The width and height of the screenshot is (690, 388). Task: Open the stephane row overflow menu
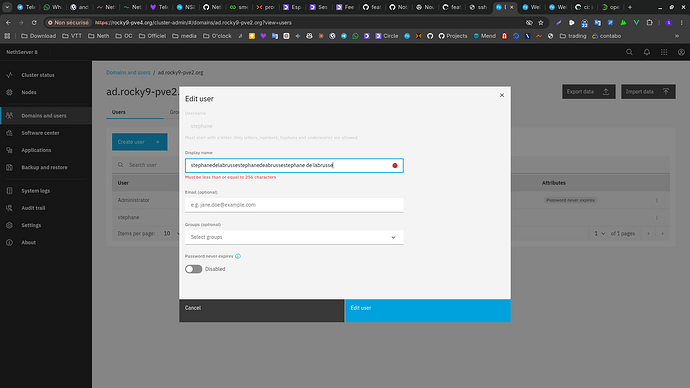pyautogui.click(x=657, y=217)
